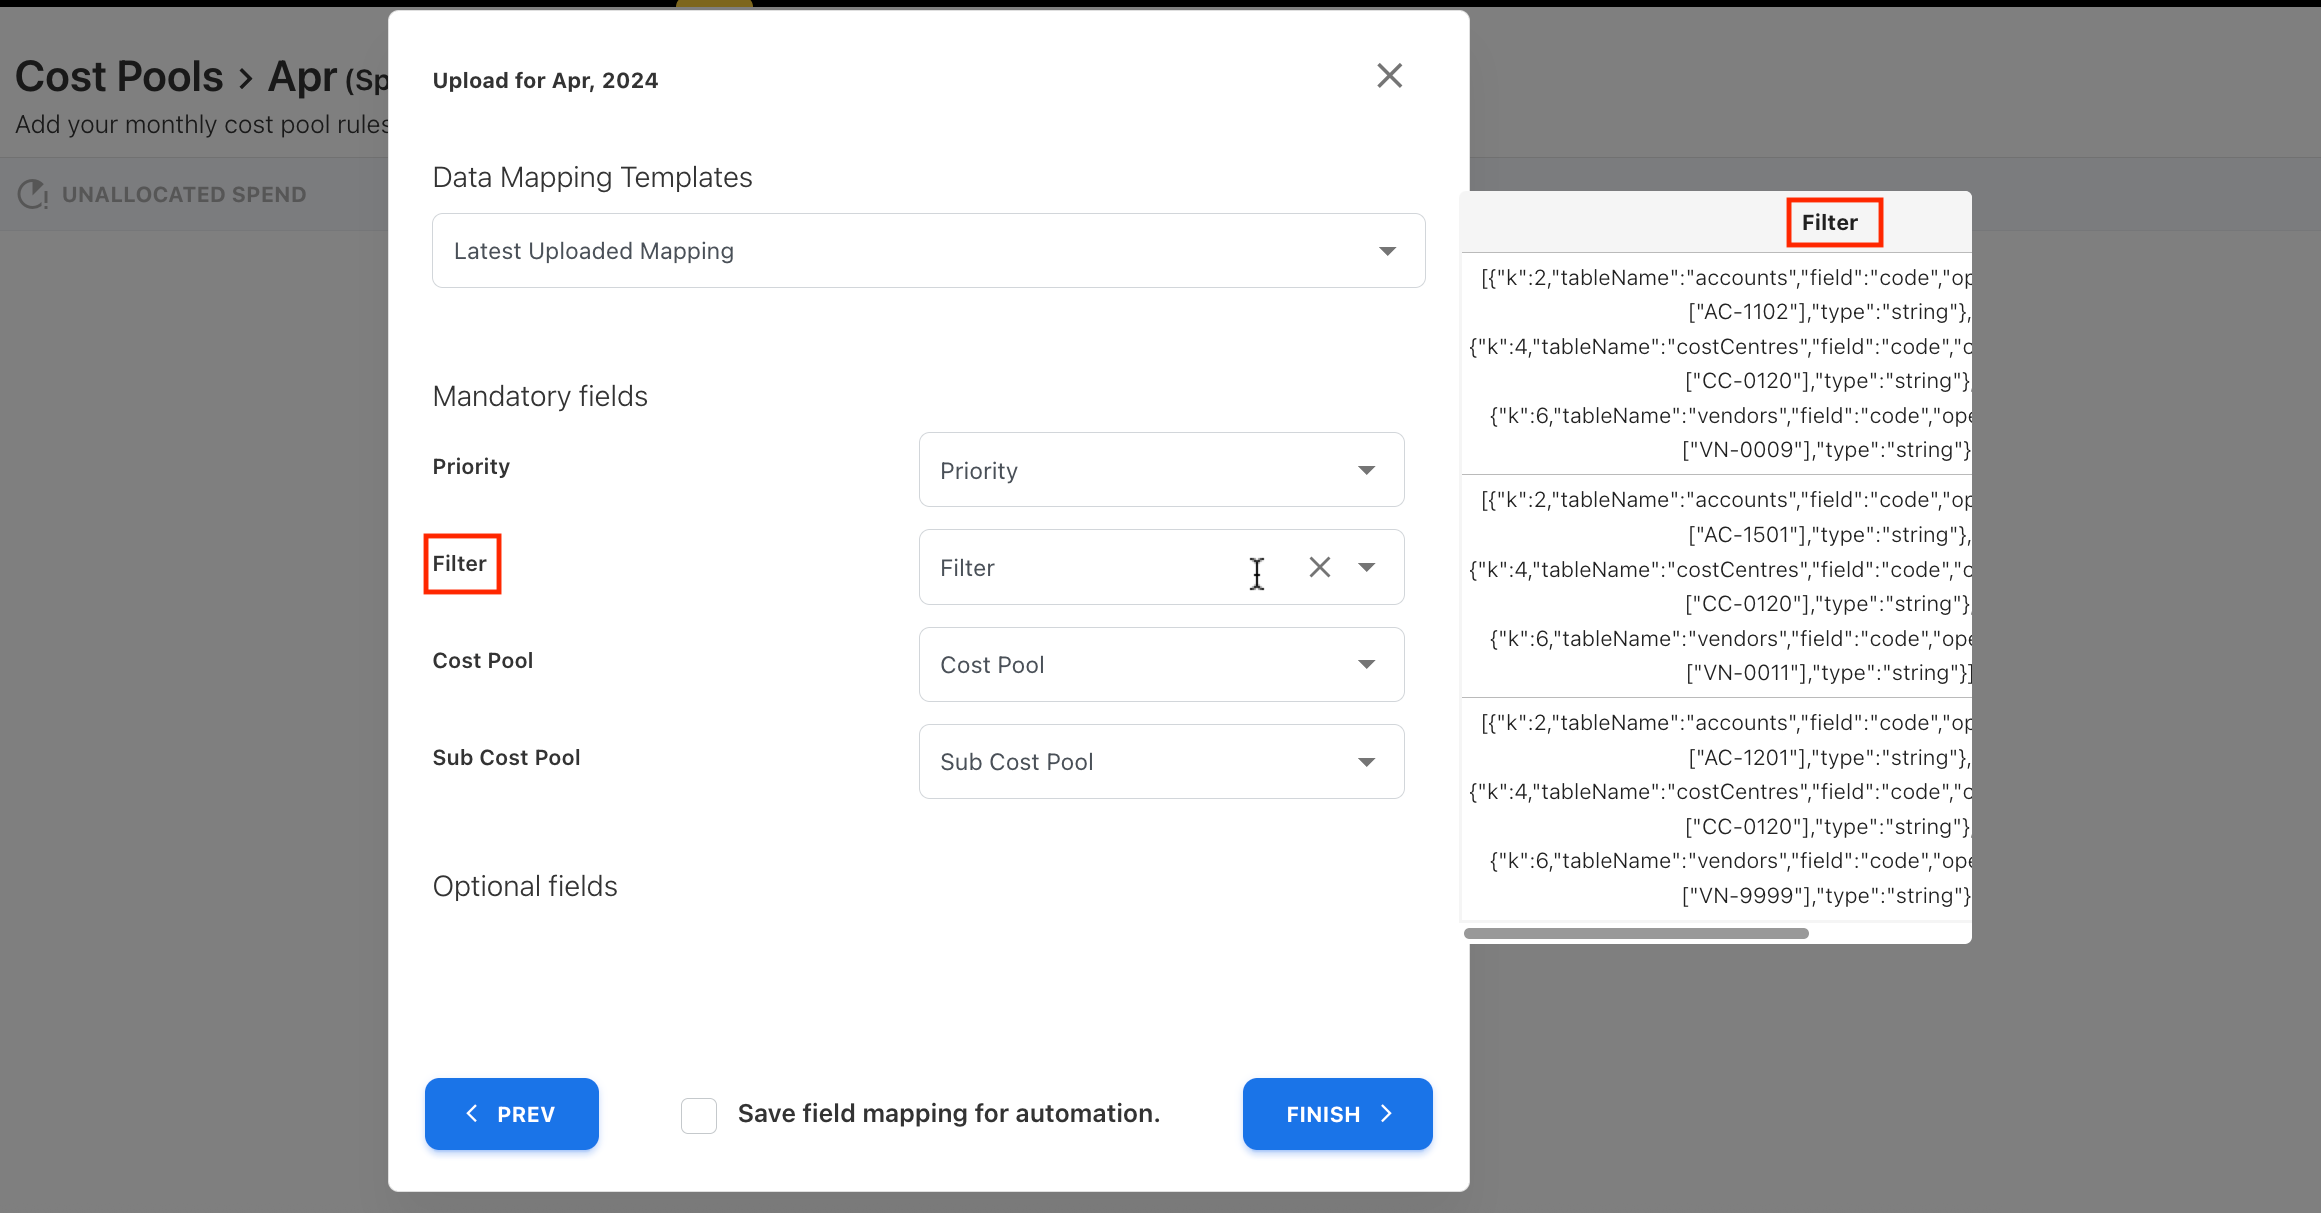Clear the Filter field selection

tap(1319, 567)
